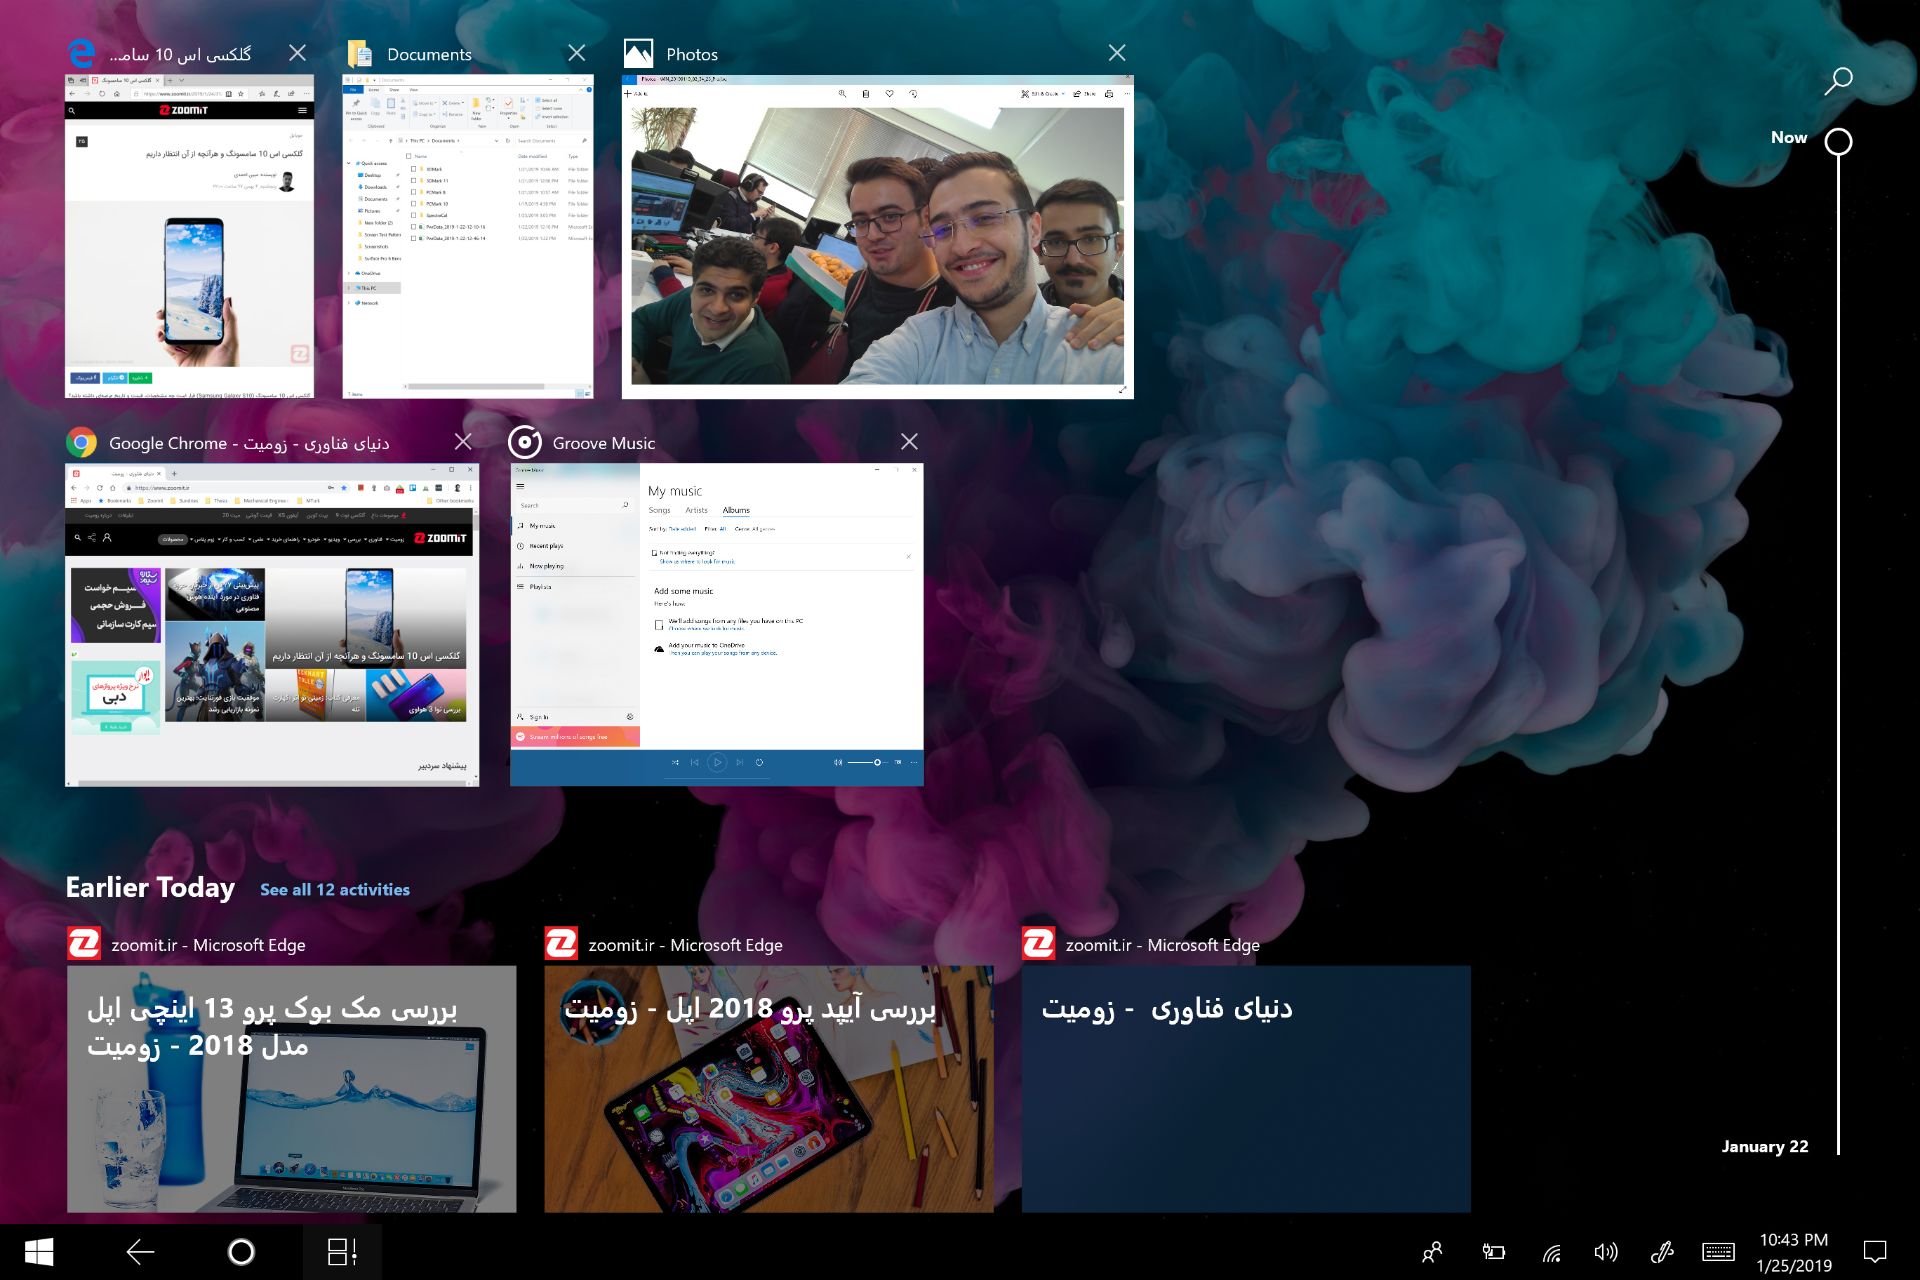Click the Groove Music title text
The width and height of the screenshot is (1920, 1280).
click(x=604, y=443)
